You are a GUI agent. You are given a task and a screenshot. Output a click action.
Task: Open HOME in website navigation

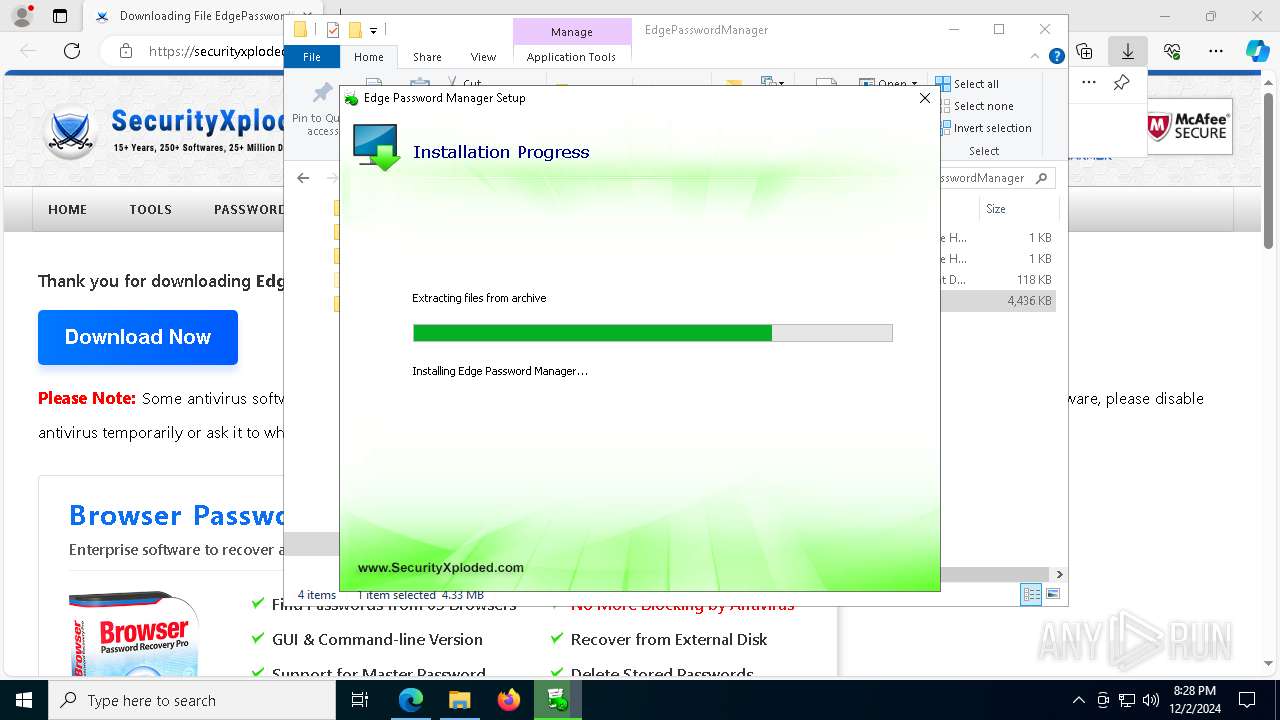pos(68,209)
